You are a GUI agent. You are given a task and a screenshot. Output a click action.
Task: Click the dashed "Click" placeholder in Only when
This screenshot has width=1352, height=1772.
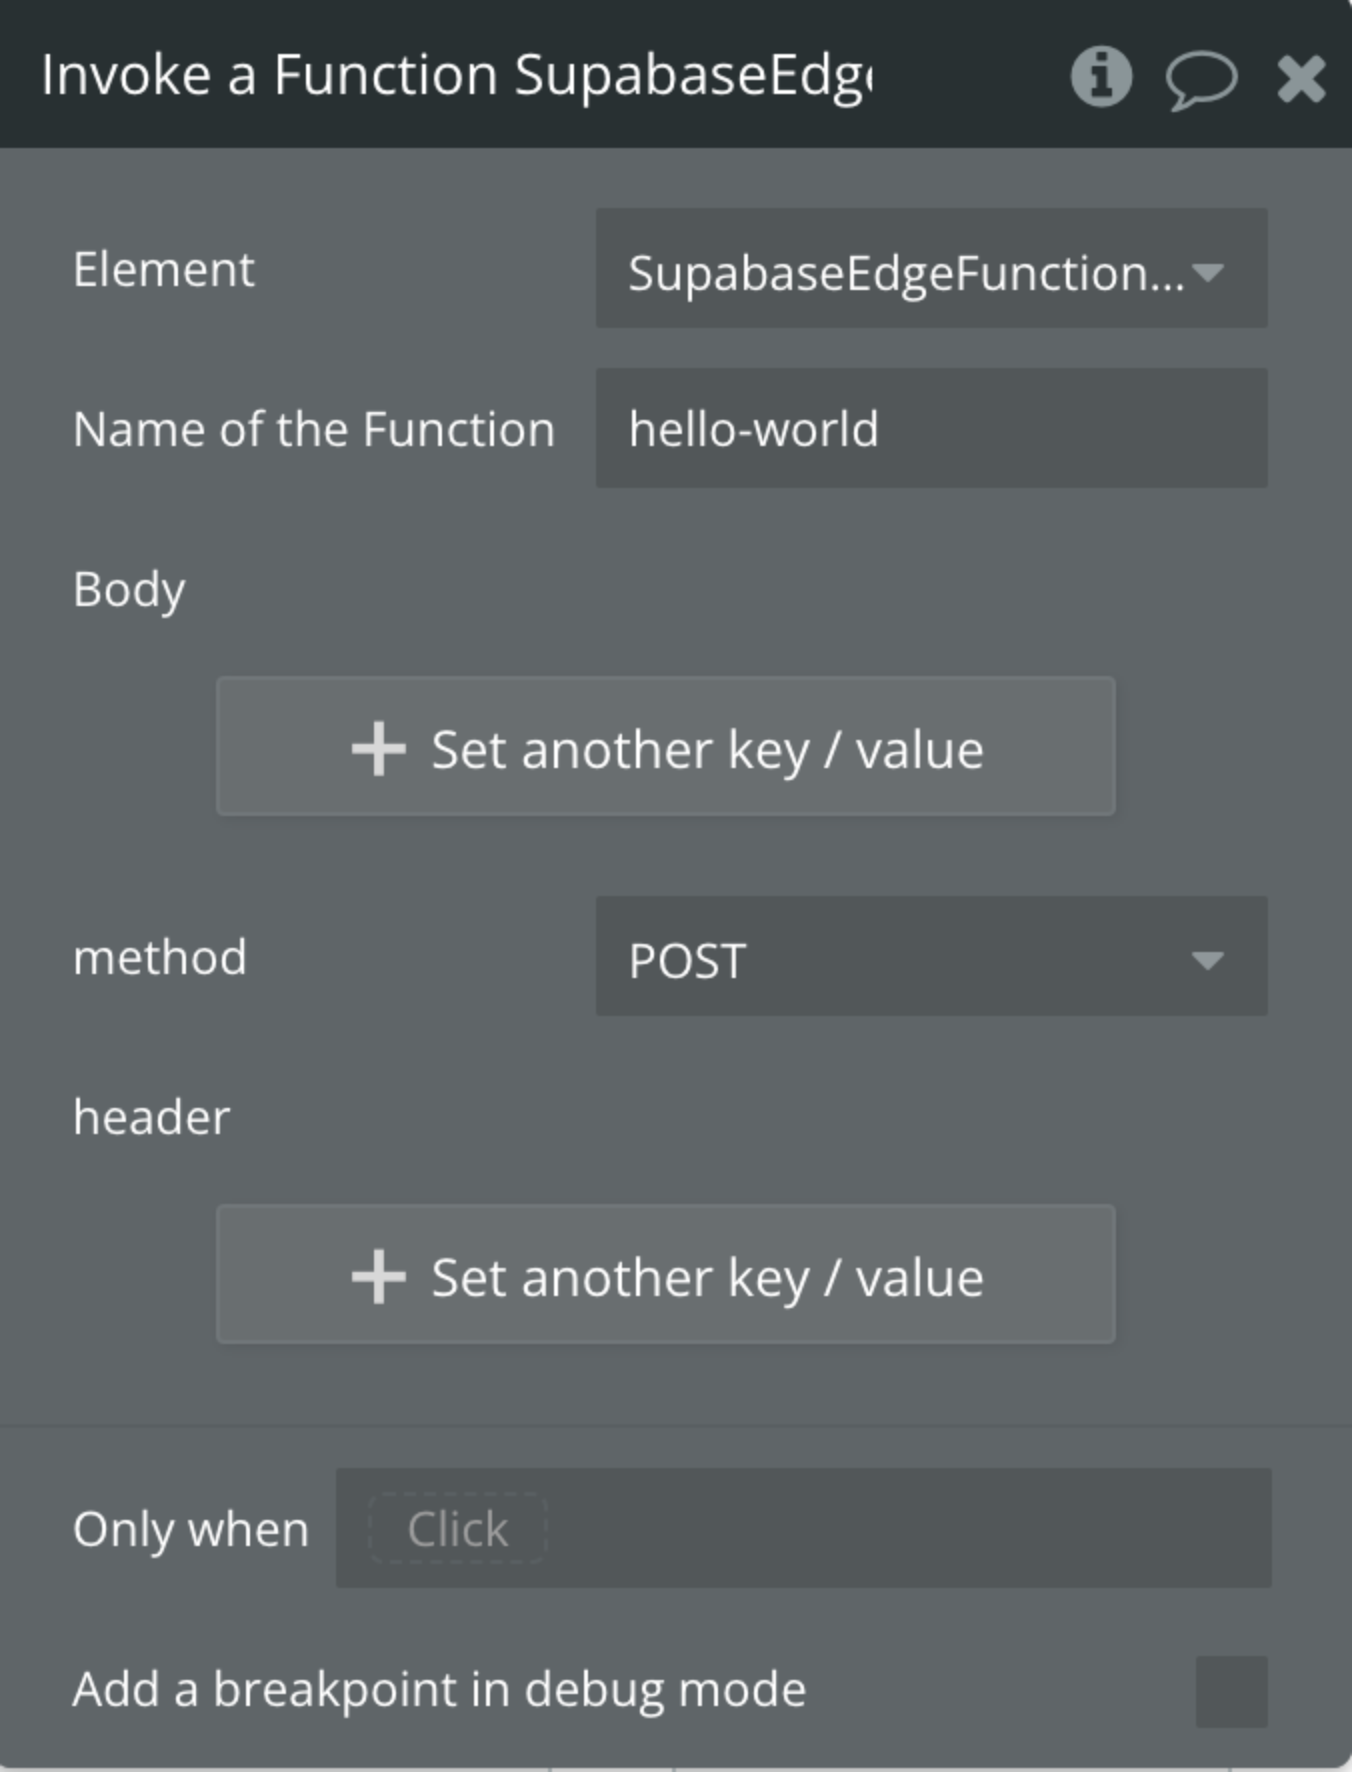click(458, 1528)
